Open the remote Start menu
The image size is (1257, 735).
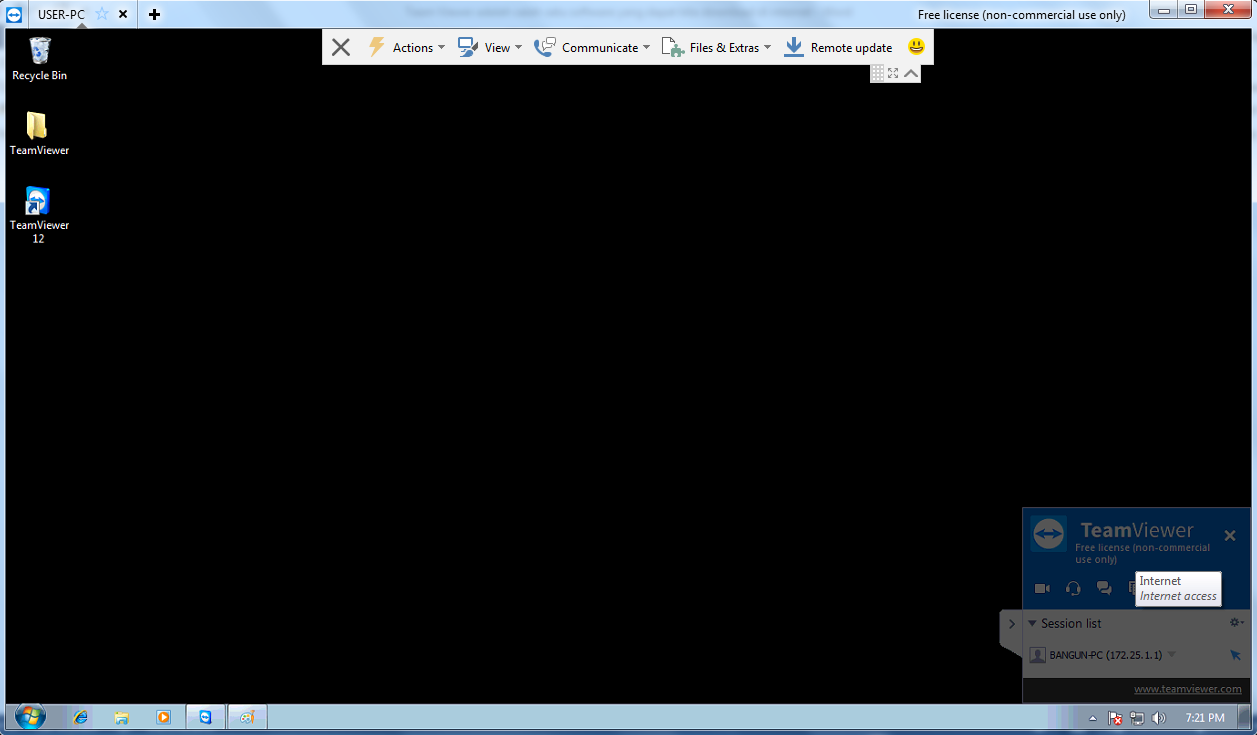tap(30, 717)
